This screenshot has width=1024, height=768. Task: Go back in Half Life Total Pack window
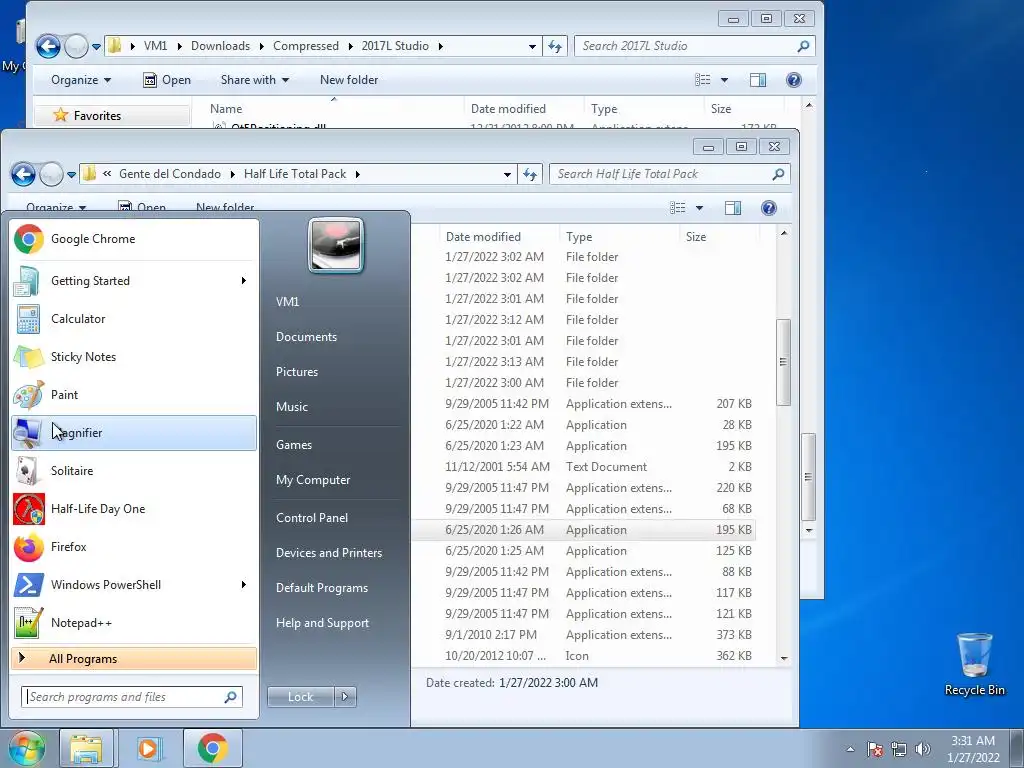24,174
